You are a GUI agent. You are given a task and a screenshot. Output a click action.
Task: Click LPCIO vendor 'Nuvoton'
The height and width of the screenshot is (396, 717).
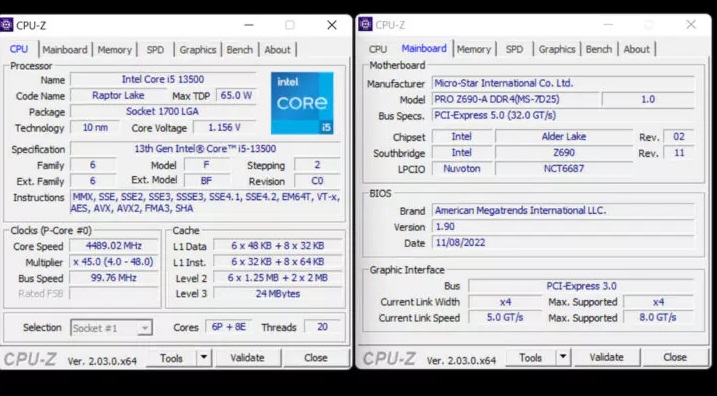click(462, 168)
